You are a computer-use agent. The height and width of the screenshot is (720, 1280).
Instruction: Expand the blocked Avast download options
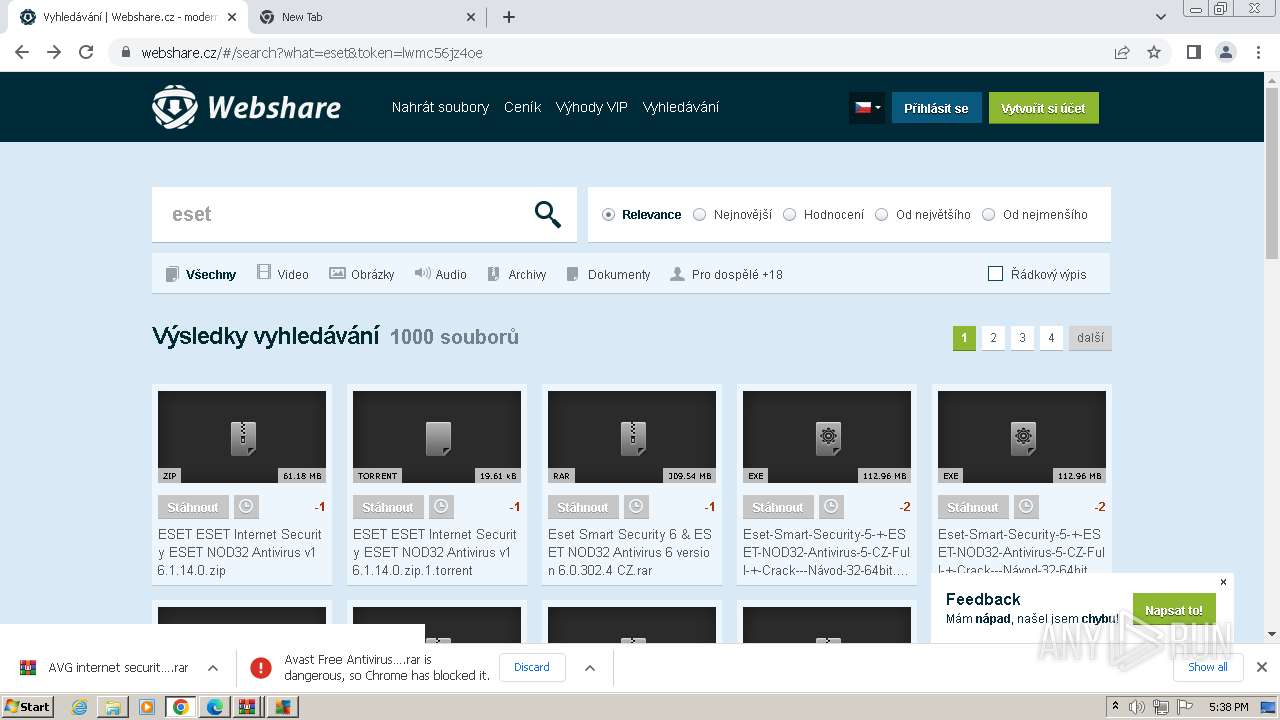[x=590, y=667]
